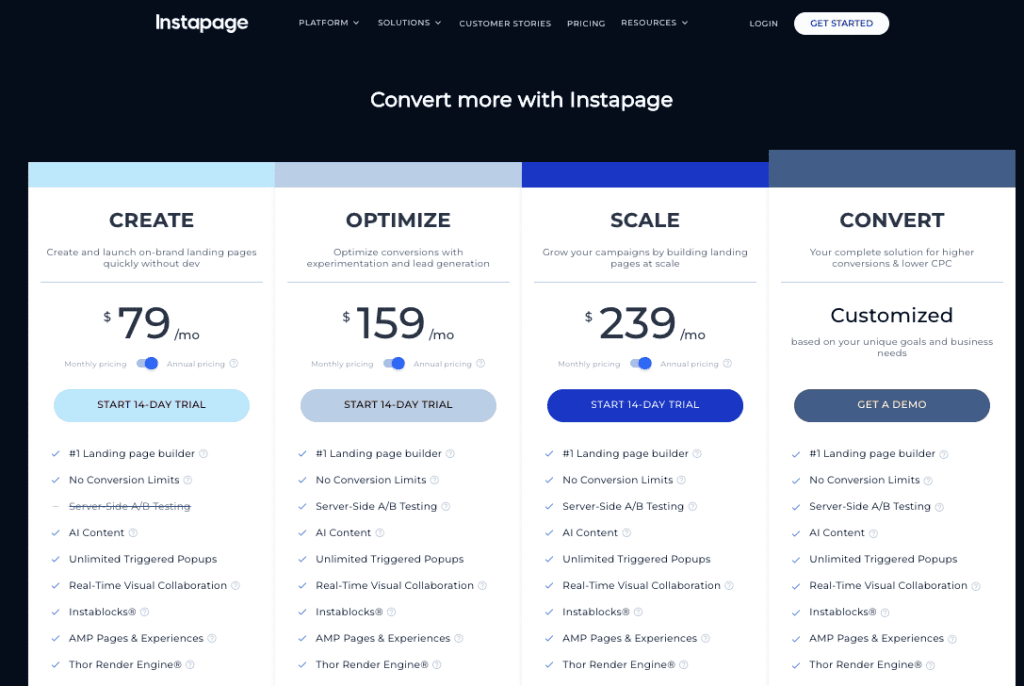Select Annual pricing label on Optimize plan
The image size is (1024, 686).
pos(442,364)
